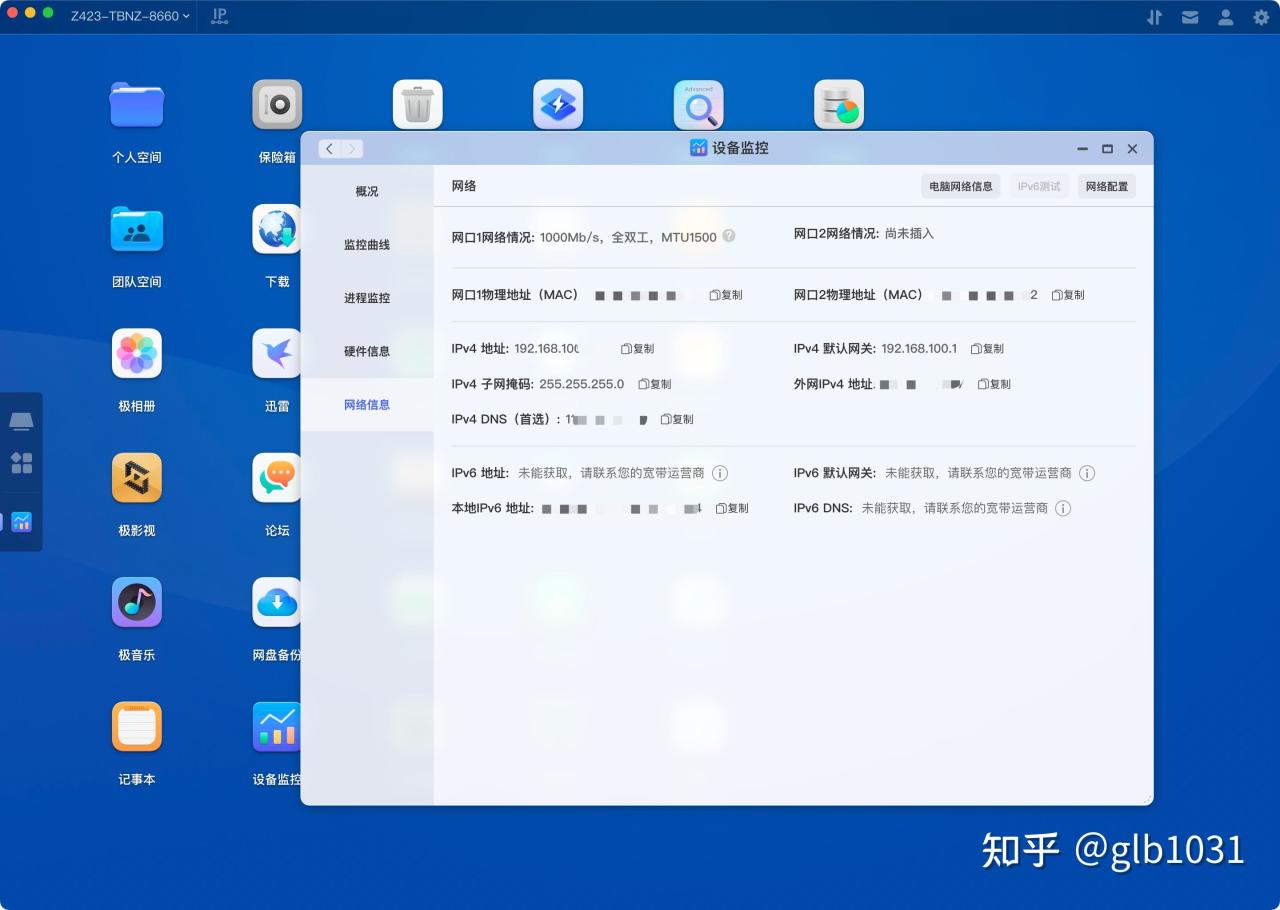
Task: Switch to the 概况 tab
Action: click(x=367, y=191)
